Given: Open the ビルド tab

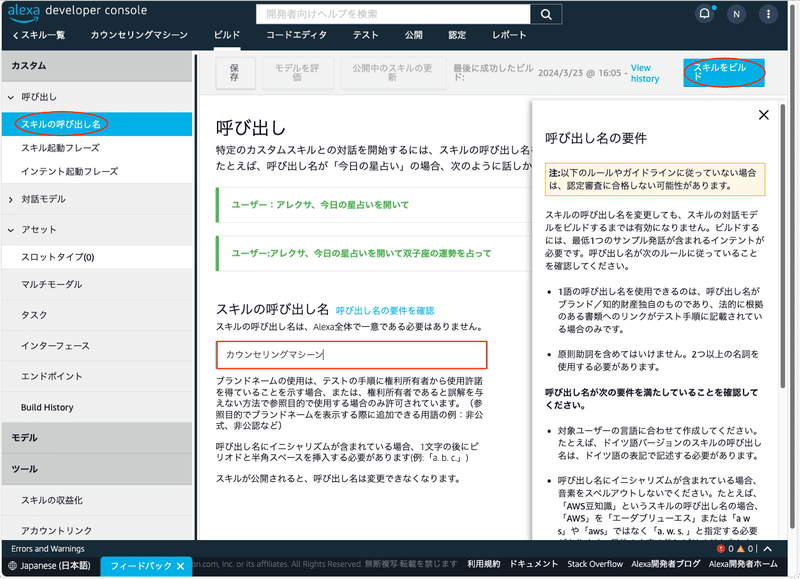Looking at the screenshot, I should coord(227,35).
